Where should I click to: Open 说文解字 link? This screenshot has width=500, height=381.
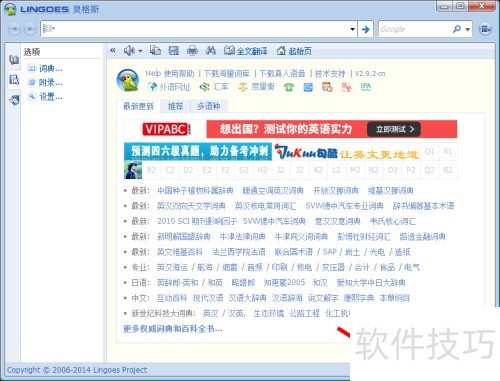click(x=323, y=298)
